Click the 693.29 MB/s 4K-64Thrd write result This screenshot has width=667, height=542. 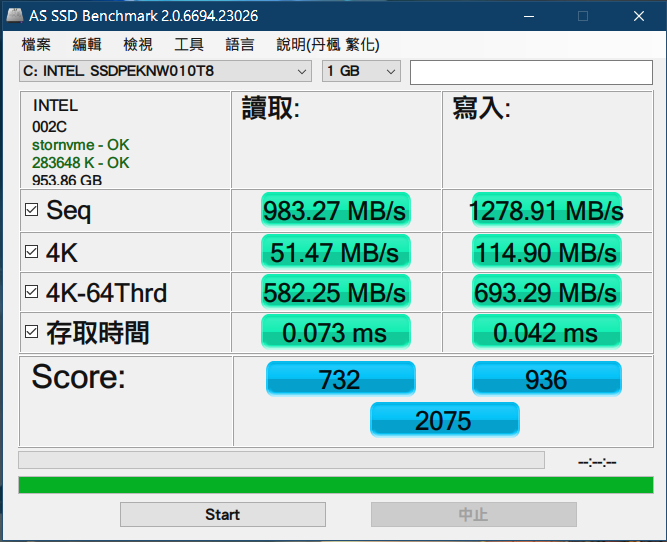[547, 292]
